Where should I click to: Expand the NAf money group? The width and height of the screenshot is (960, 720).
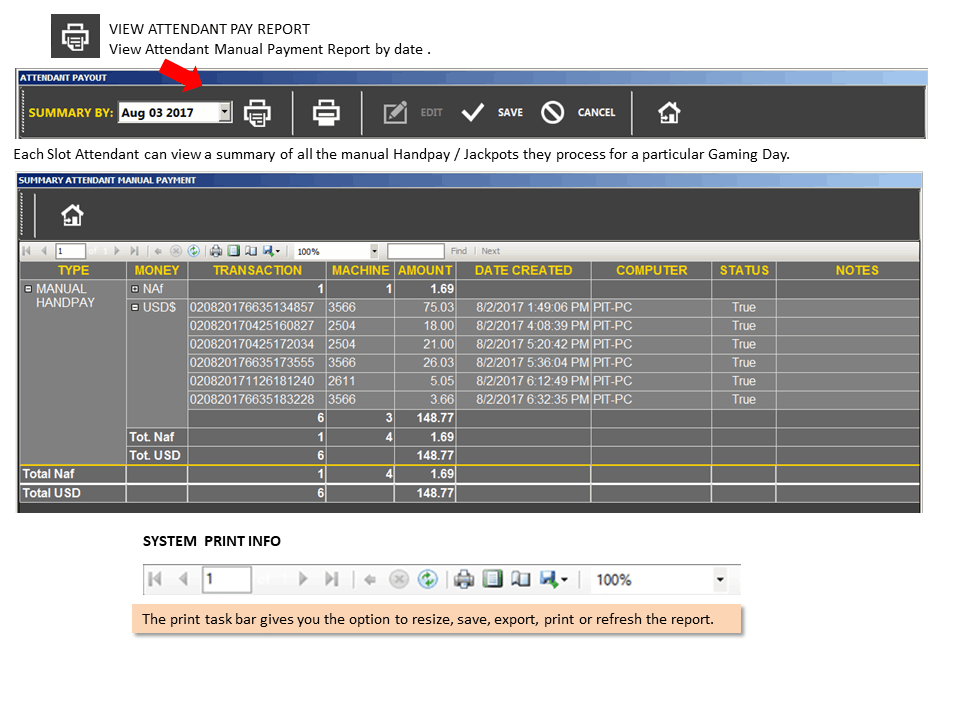pos(135,289)
